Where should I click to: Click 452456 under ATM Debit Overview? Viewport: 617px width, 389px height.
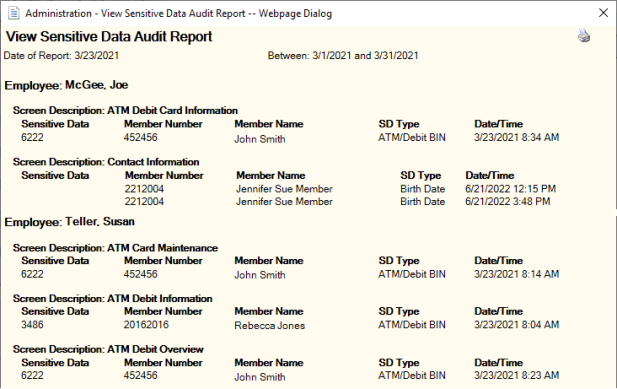tap(140, 375)
